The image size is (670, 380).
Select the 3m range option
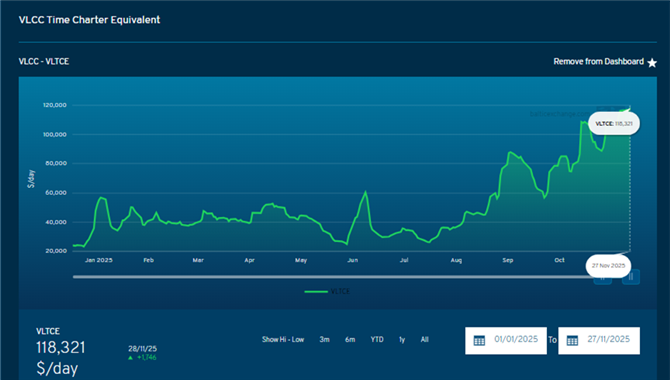coord(324,339)
